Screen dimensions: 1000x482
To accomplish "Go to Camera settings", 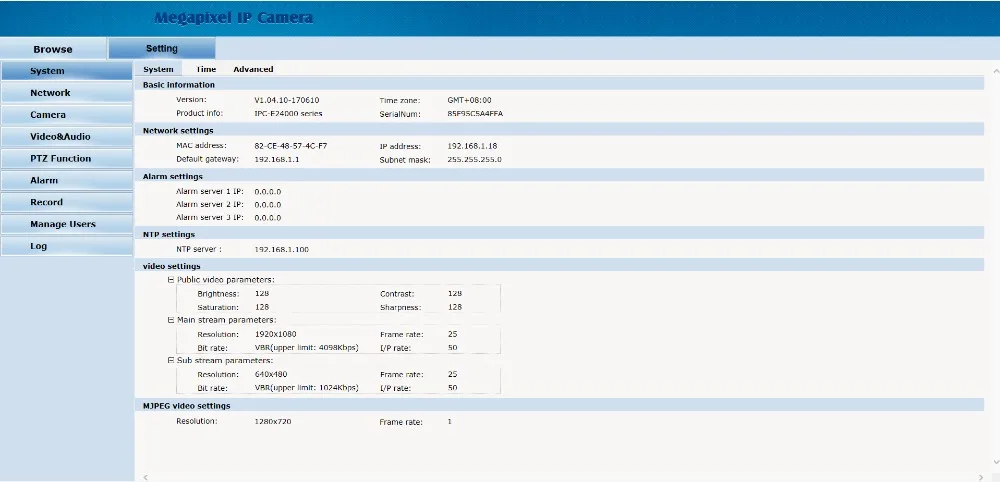I will (x=66, y=115).
